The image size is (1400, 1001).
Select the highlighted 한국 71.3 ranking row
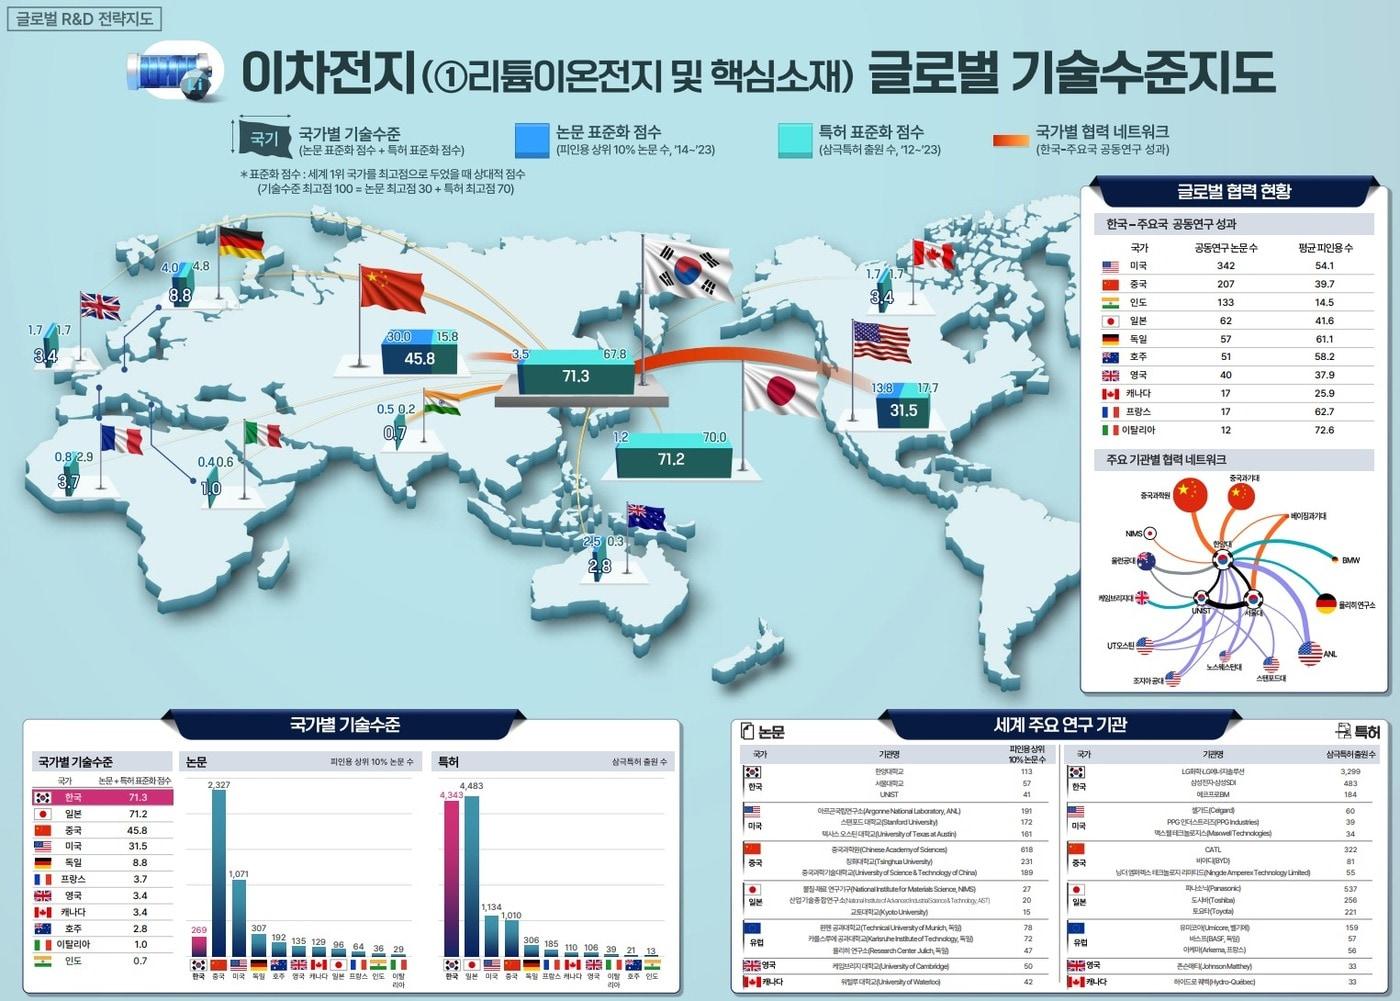coord(103,798)
